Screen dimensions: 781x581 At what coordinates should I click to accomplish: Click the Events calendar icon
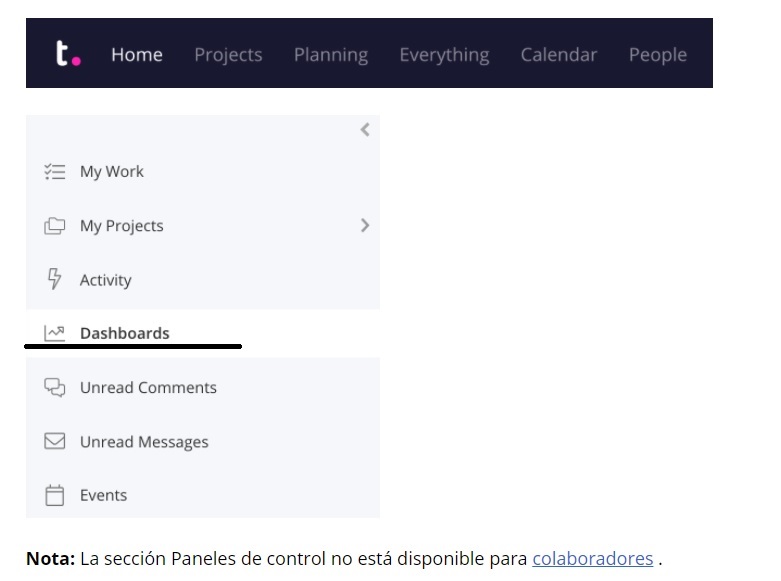(55, 495)
